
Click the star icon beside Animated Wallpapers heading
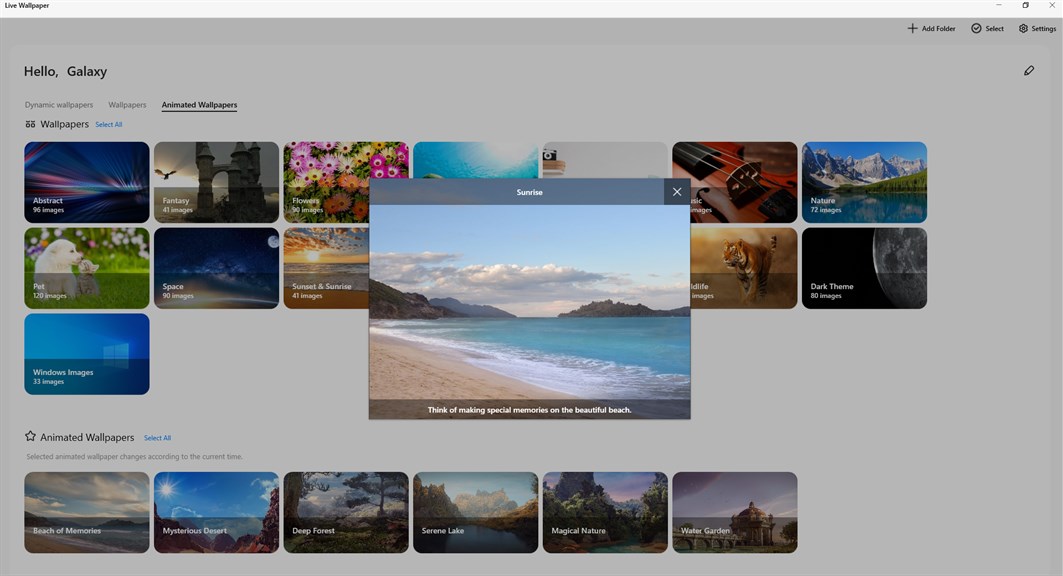(x=31, y=436)
